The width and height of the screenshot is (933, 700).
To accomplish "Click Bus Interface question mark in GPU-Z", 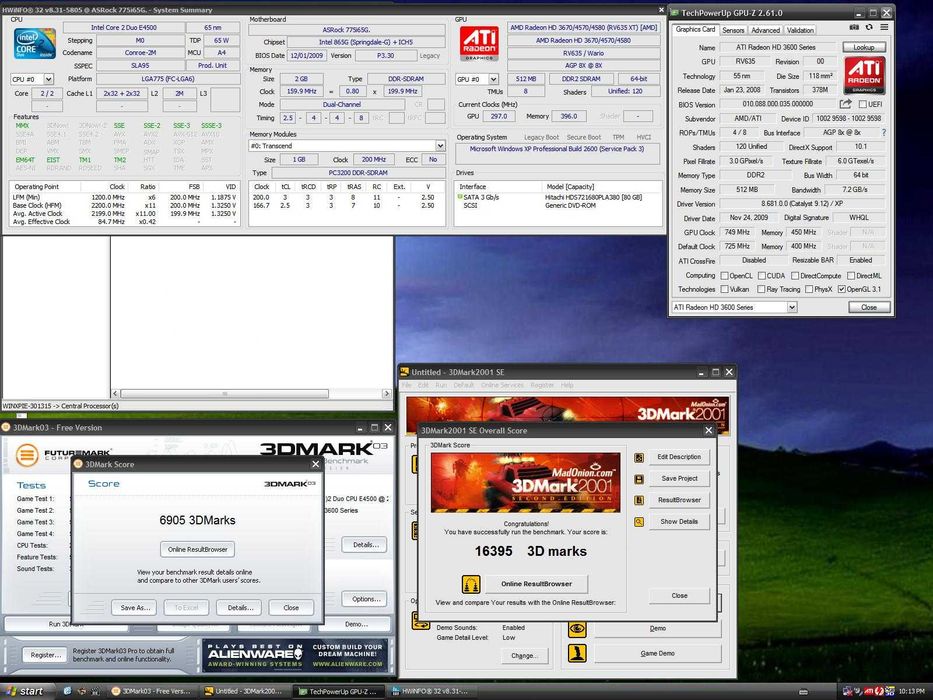I will [x=884, y=132].
